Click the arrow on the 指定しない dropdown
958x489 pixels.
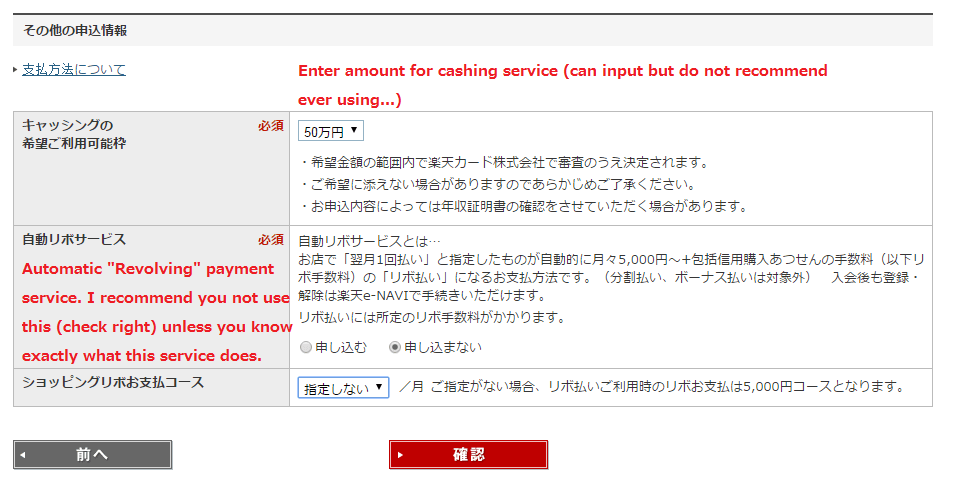pos(379,387)
